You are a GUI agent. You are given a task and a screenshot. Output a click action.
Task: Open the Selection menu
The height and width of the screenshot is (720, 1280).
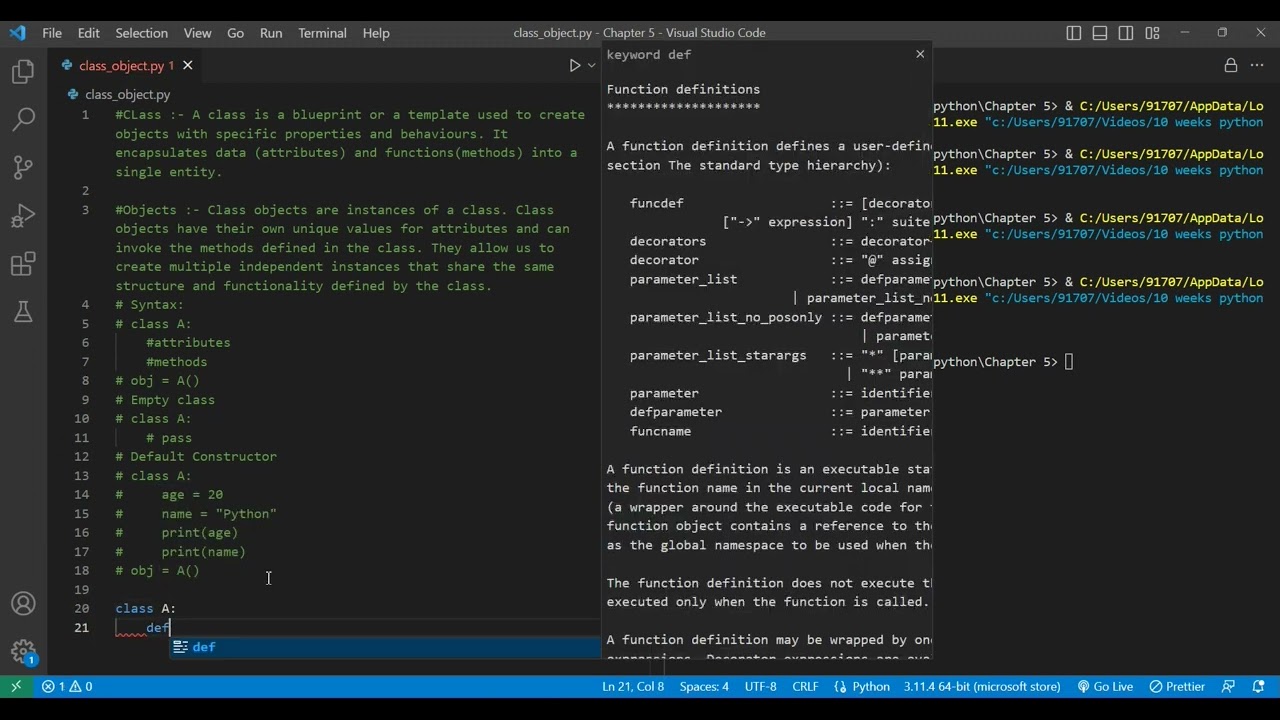141,33
